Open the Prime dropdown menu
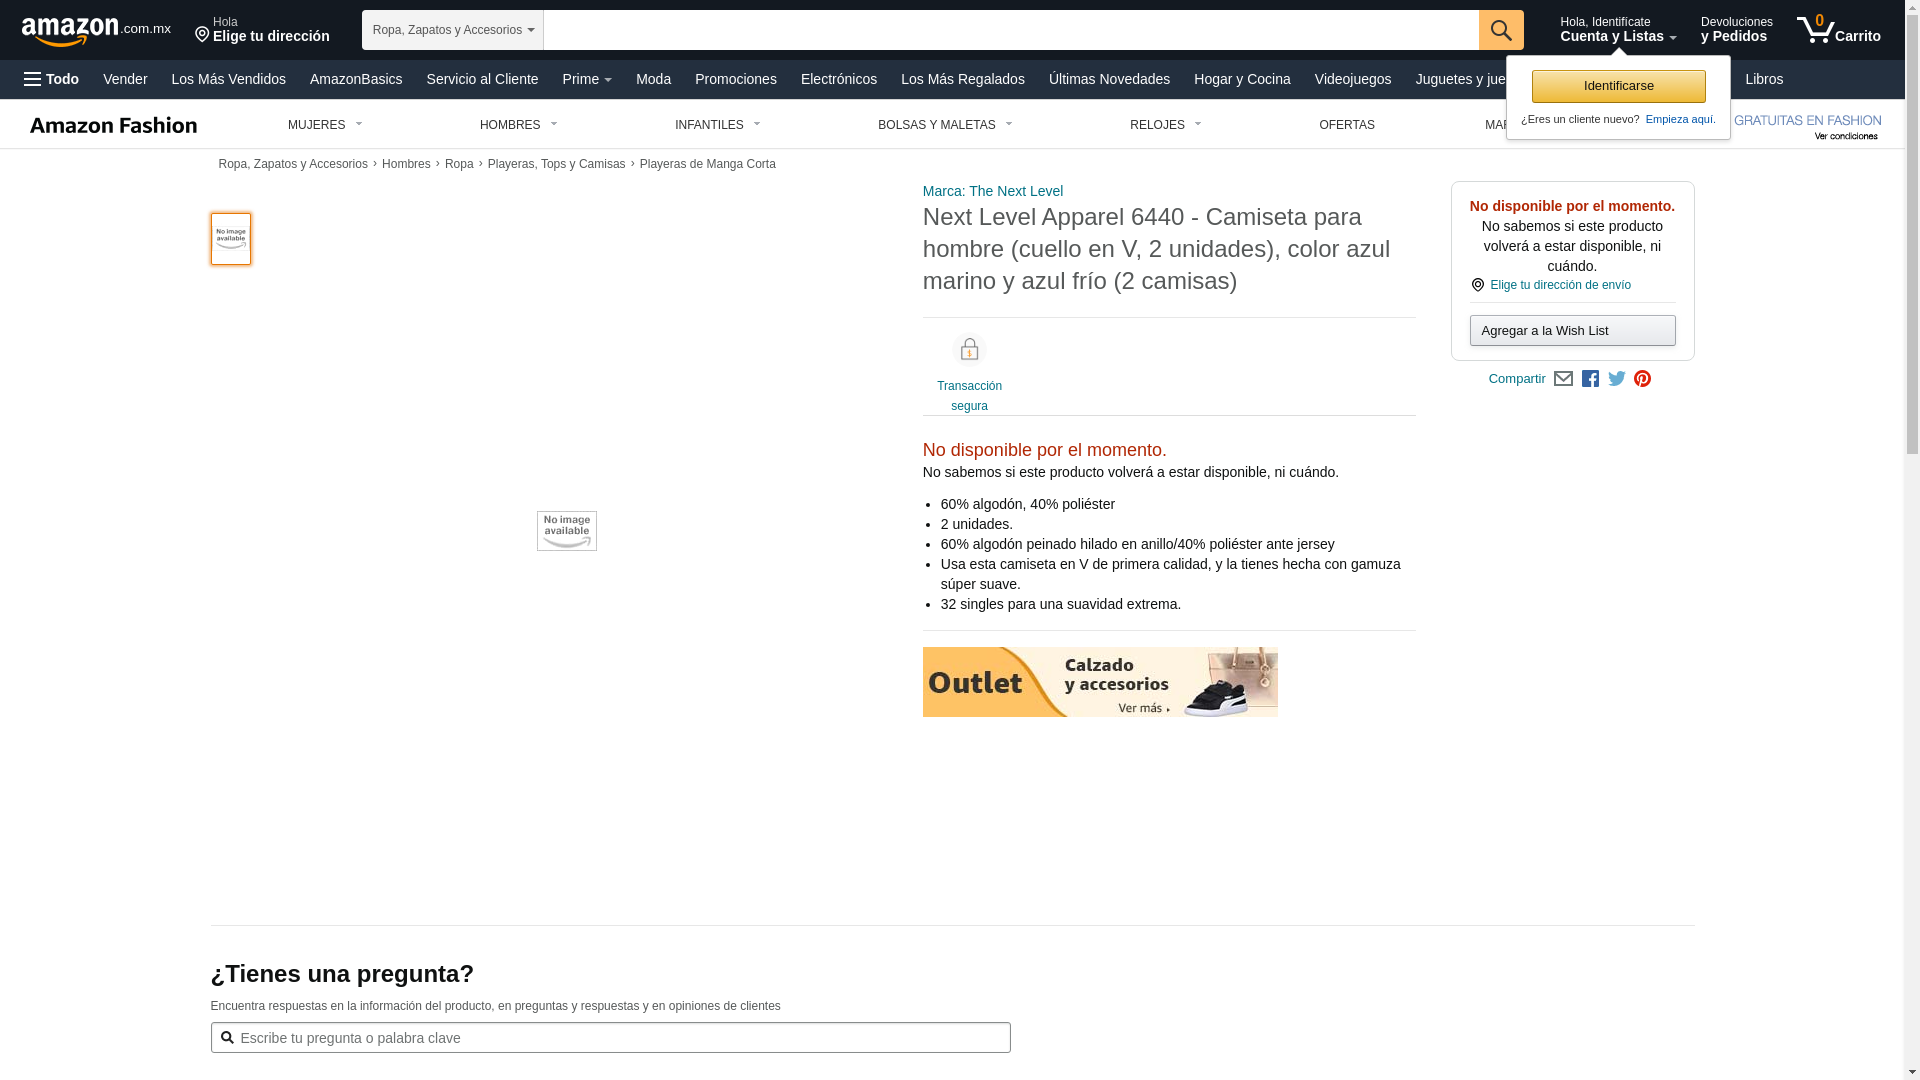The image size is (1920, 1080). click(587, 79)
